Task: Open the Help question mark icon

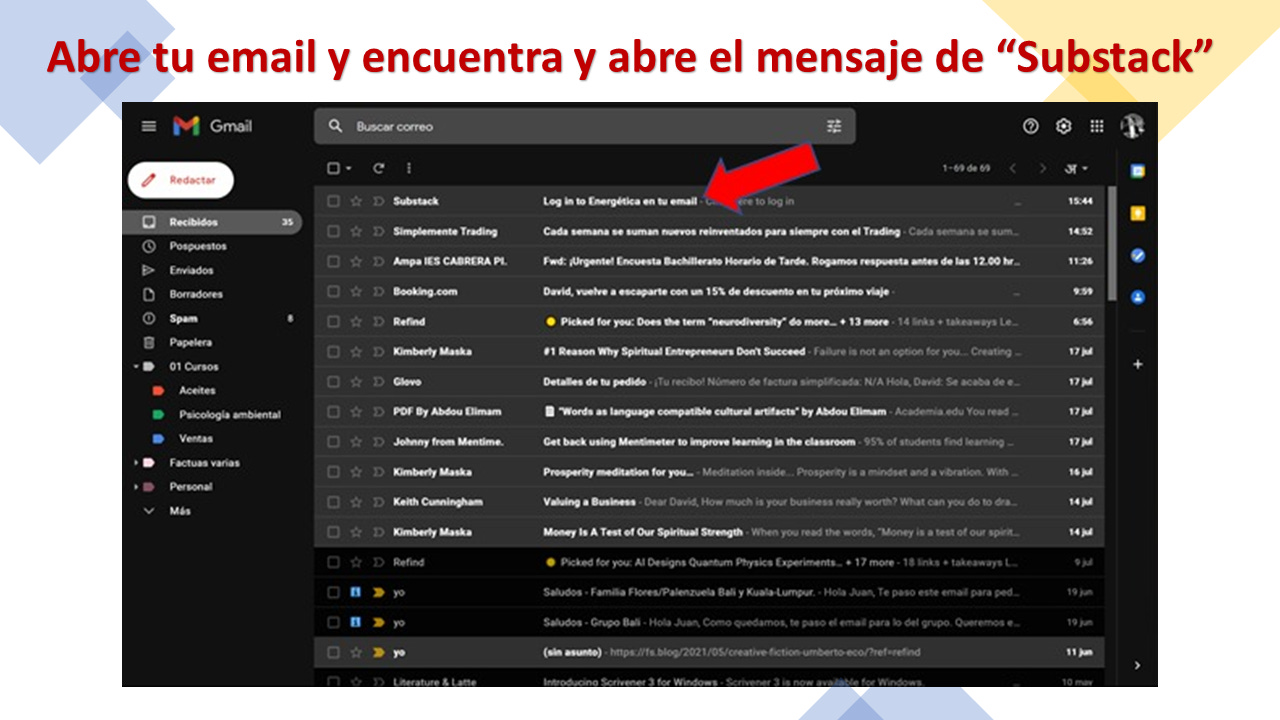Action: tap(1031, 126)
